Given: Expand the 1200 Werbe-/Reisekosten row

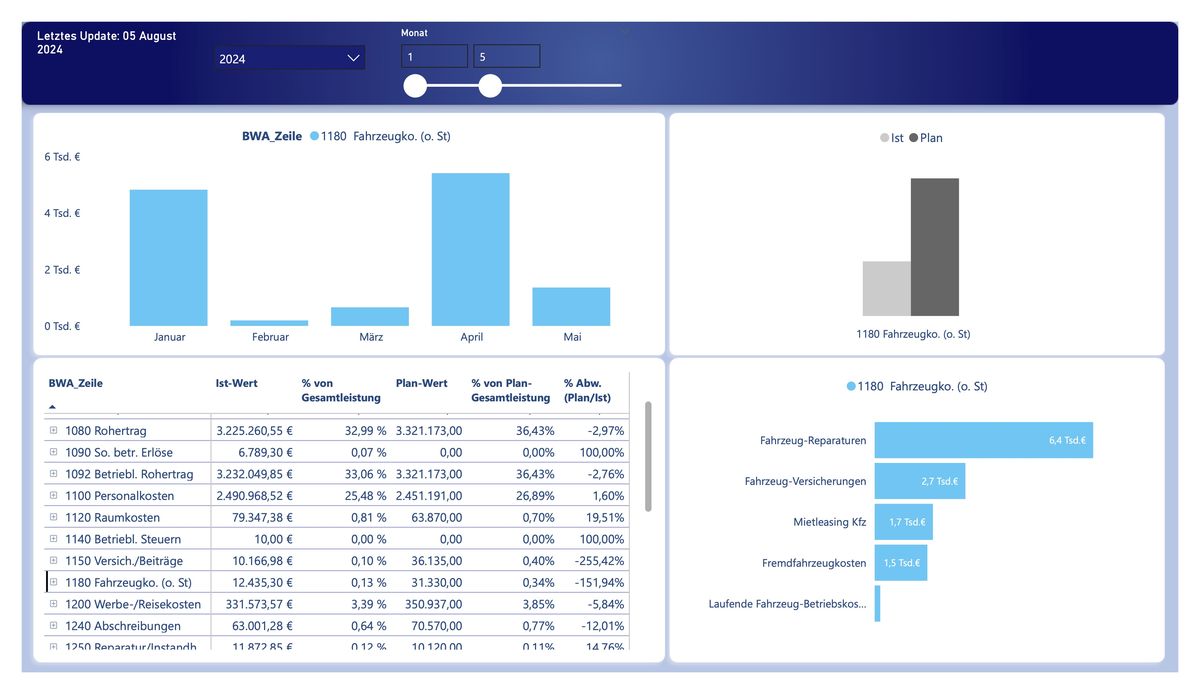Looking at the screenshot, I should click(54, 604).
